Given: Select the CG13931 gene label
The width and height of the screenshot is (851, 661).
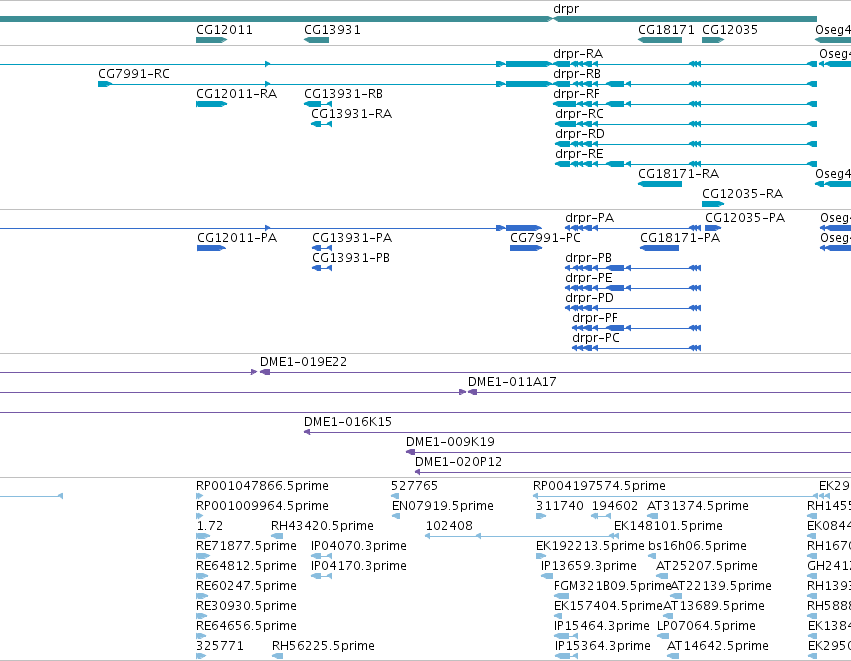Looking at the screenshot, I should pyautogui.click(x=332, y=30).
